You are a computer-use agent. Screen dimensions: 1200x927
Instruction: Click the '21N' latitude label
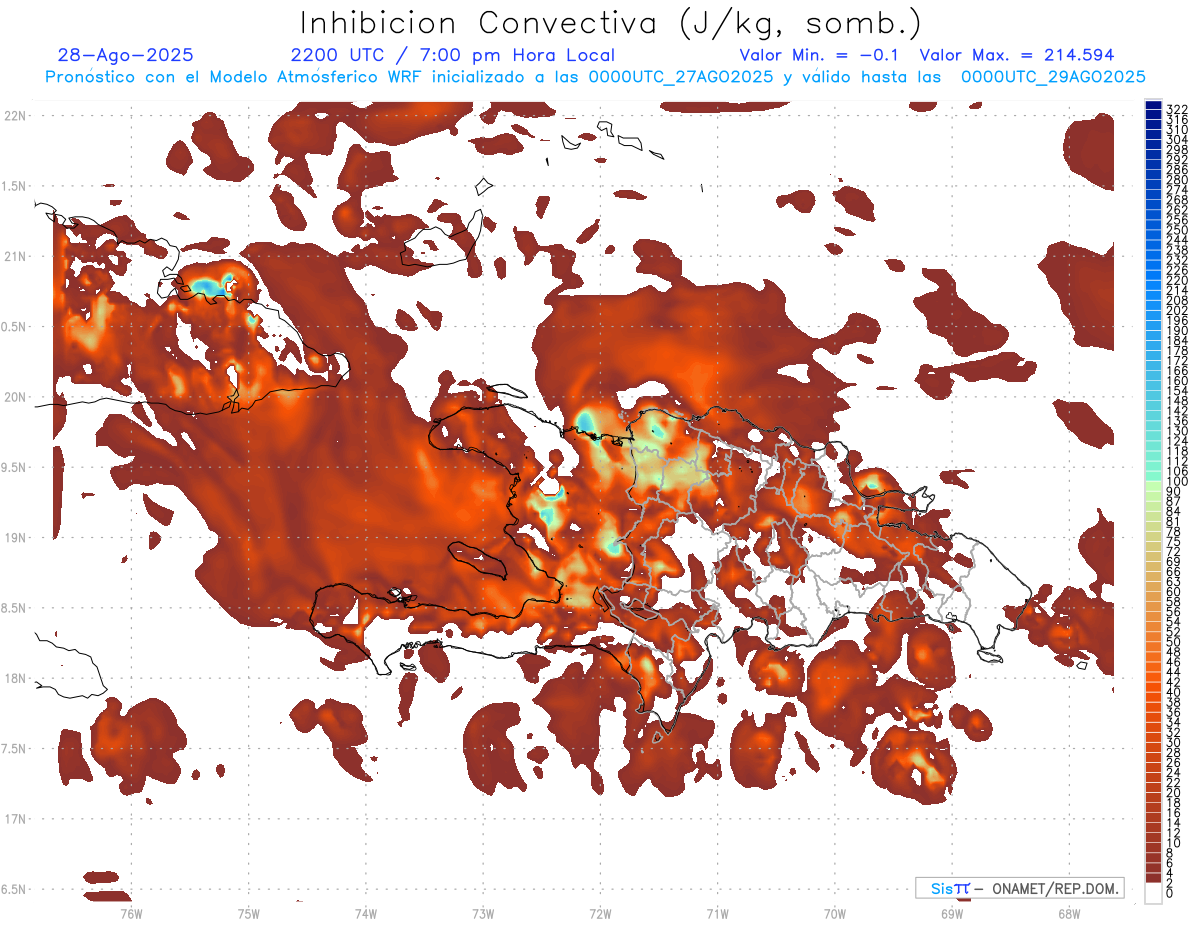pos(15,256)
